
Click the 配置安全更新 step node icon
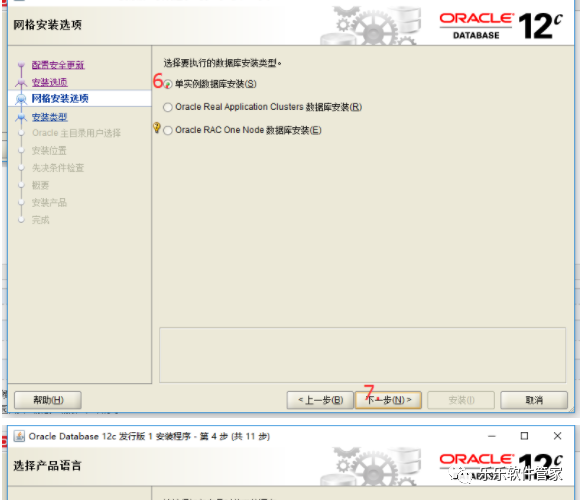coord(21,65)
